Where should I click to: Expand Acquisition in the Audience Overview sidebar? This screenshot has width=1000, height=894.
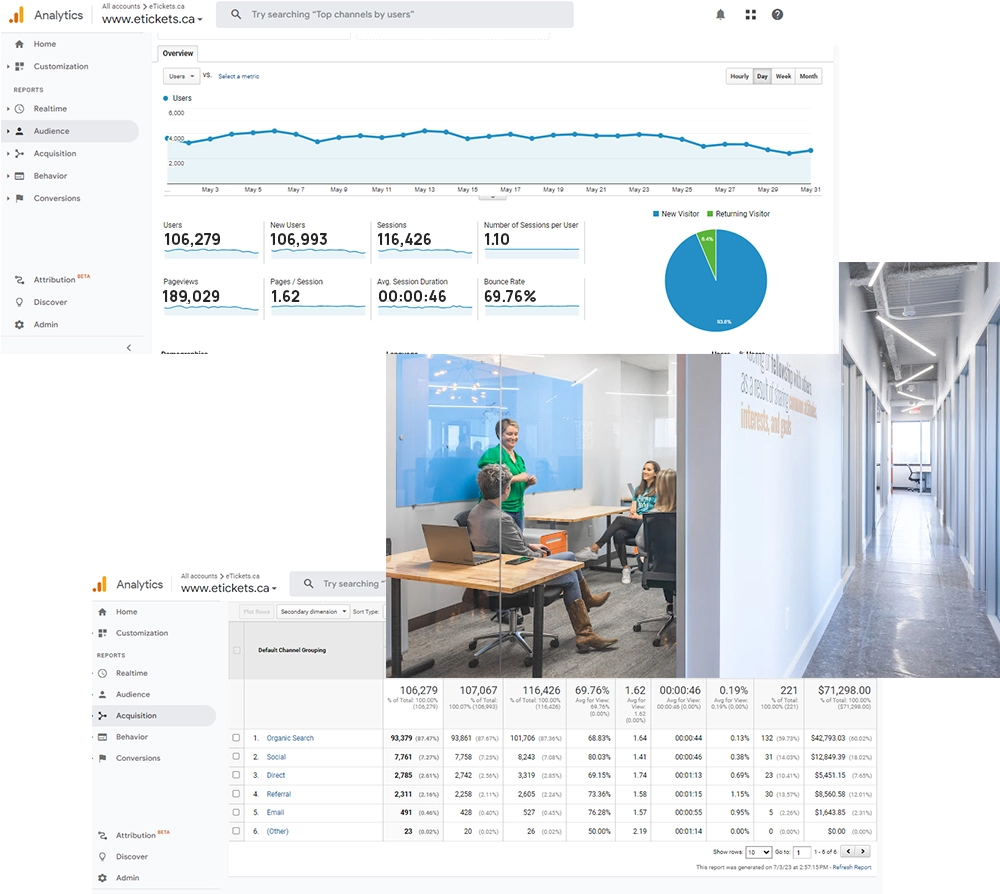point(8,154)
